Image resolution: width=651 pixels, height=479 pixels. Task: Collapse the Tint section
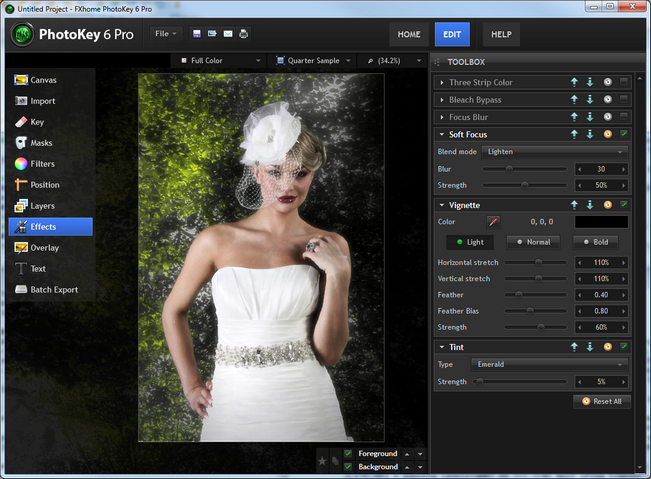[x=442, y=347]
